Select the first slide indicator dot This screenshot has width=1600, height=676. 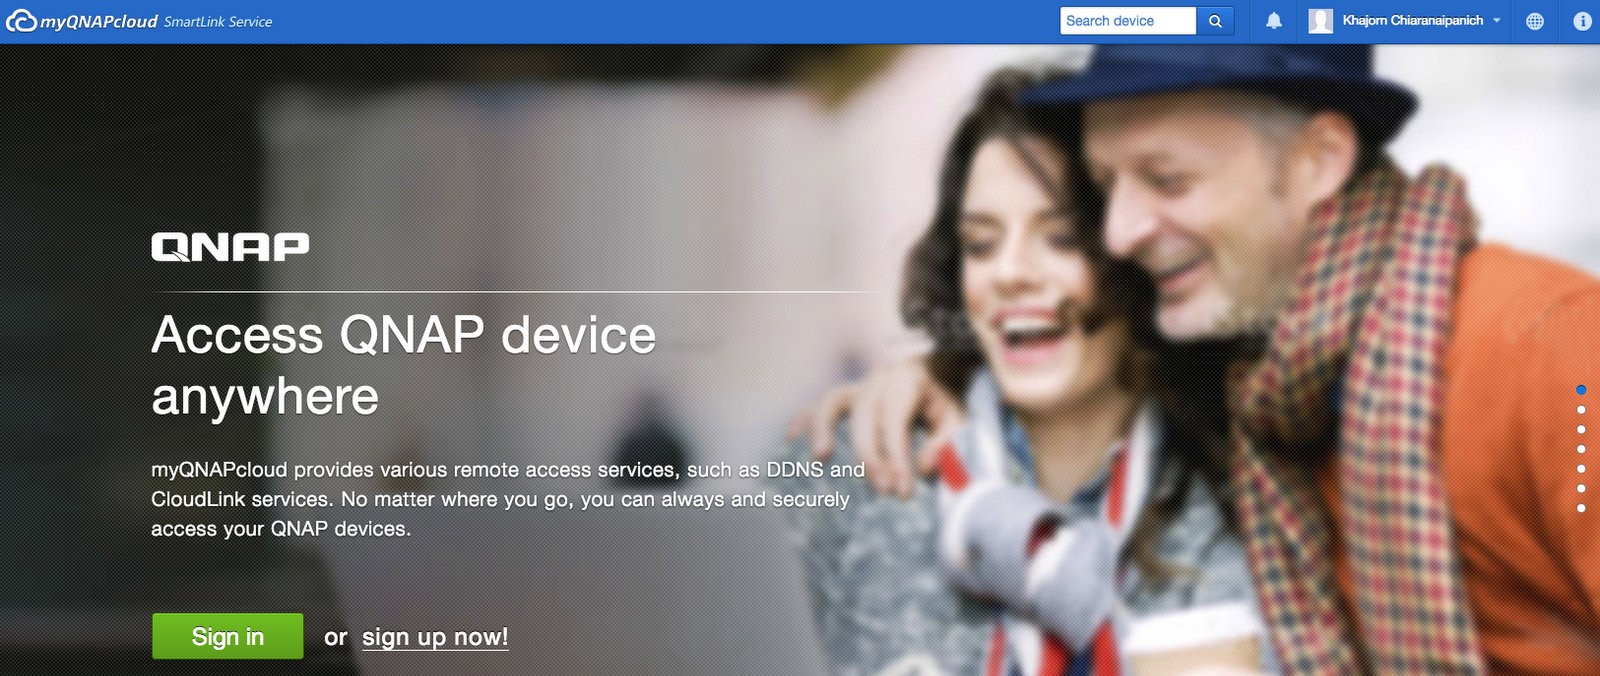(x=1581, y=390)
